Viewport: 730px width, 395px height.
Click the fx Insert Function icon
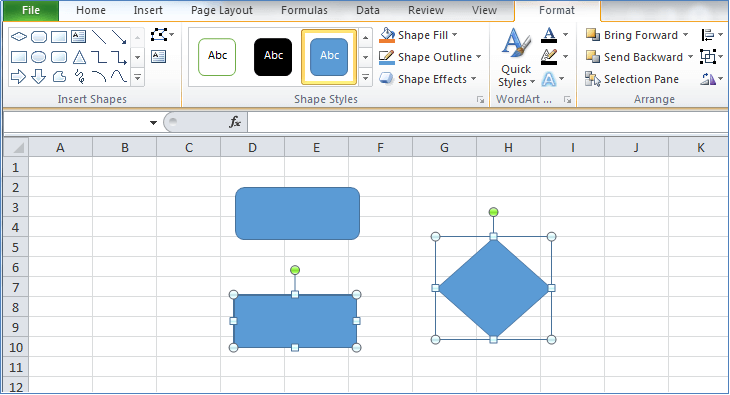[235, 122]
